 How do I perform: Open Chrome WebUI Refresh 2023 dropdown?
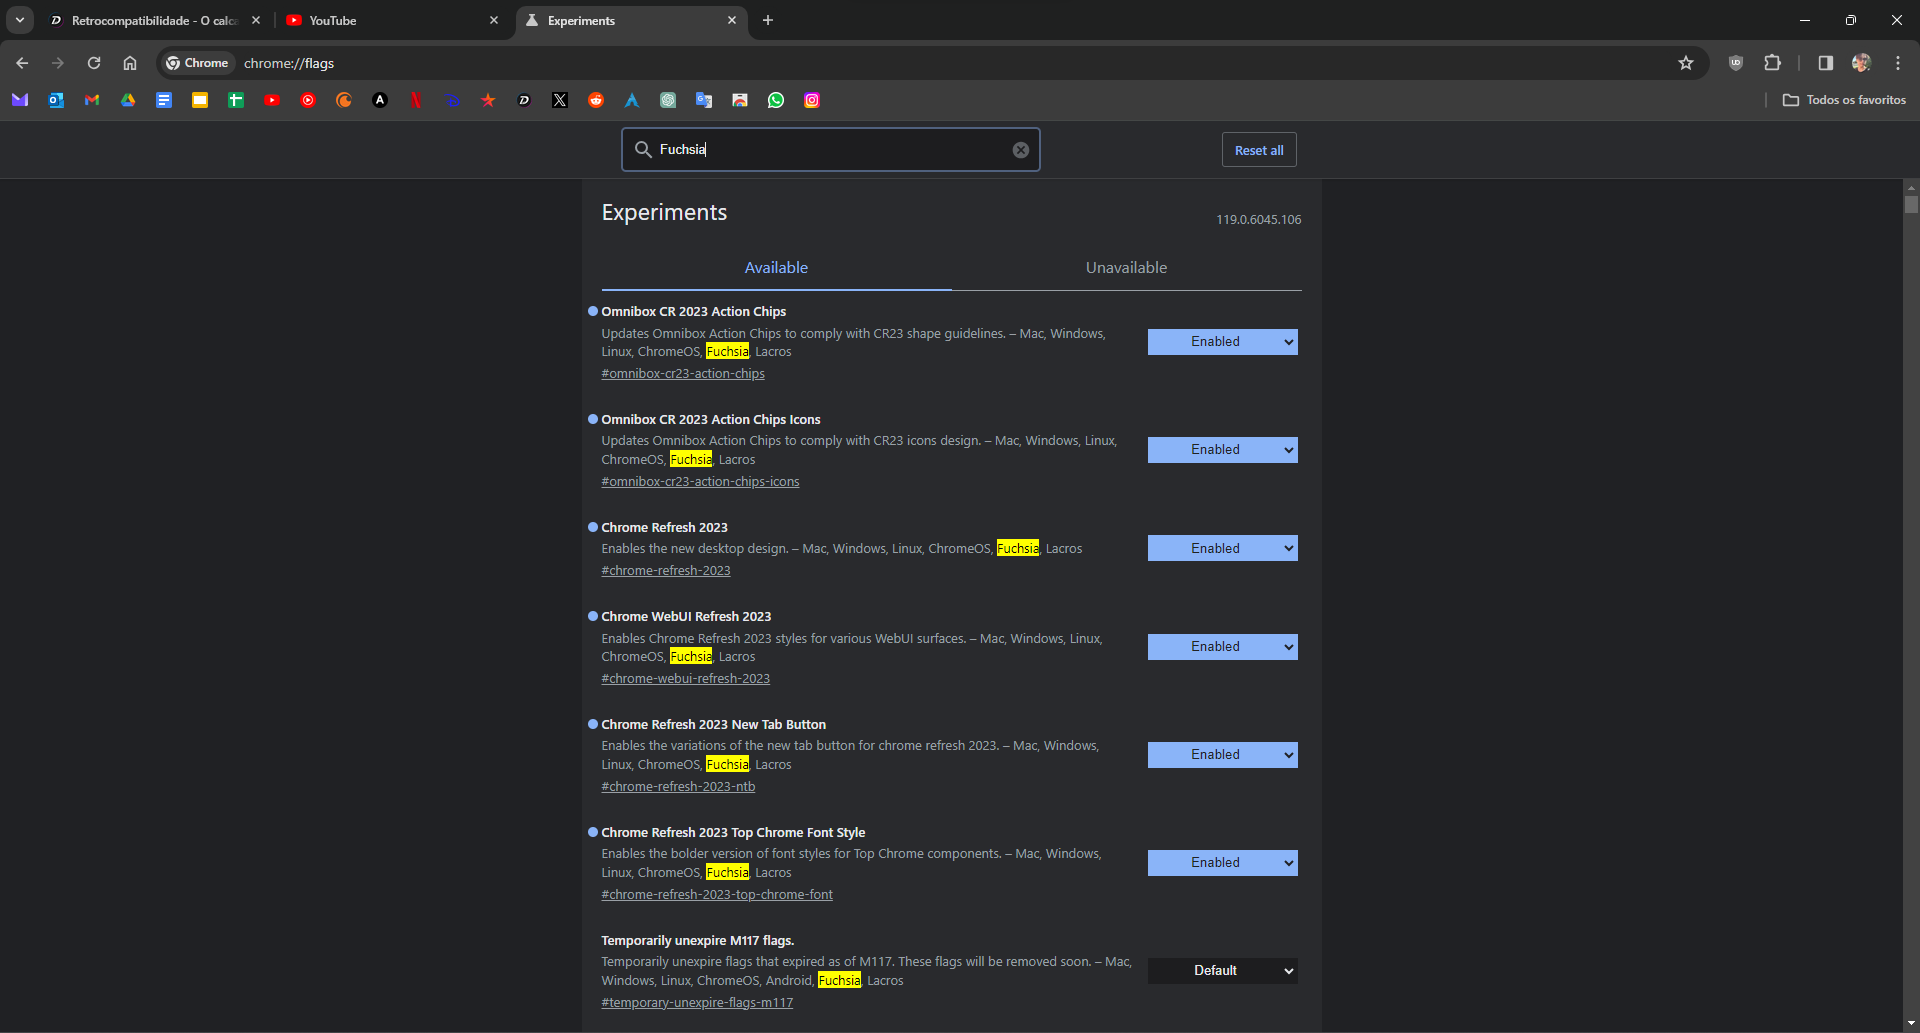pyautogui.click(x=1222, y=647)
